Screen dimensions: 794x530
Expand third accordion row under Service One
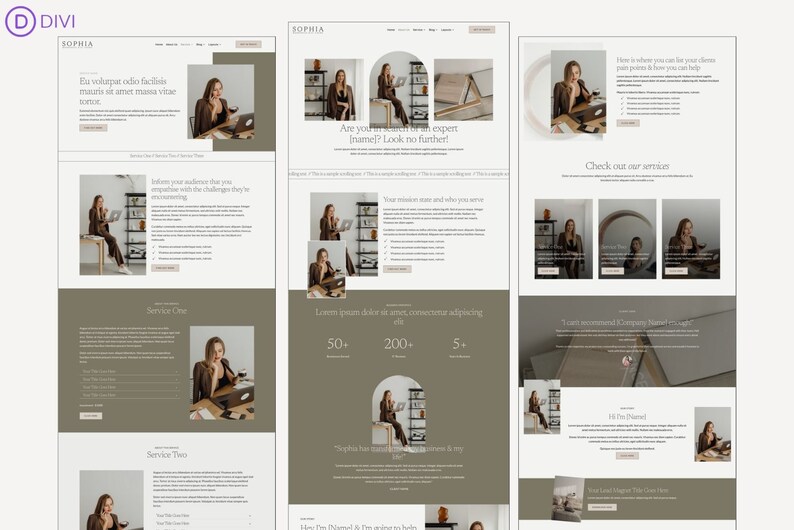pos(130,387)
